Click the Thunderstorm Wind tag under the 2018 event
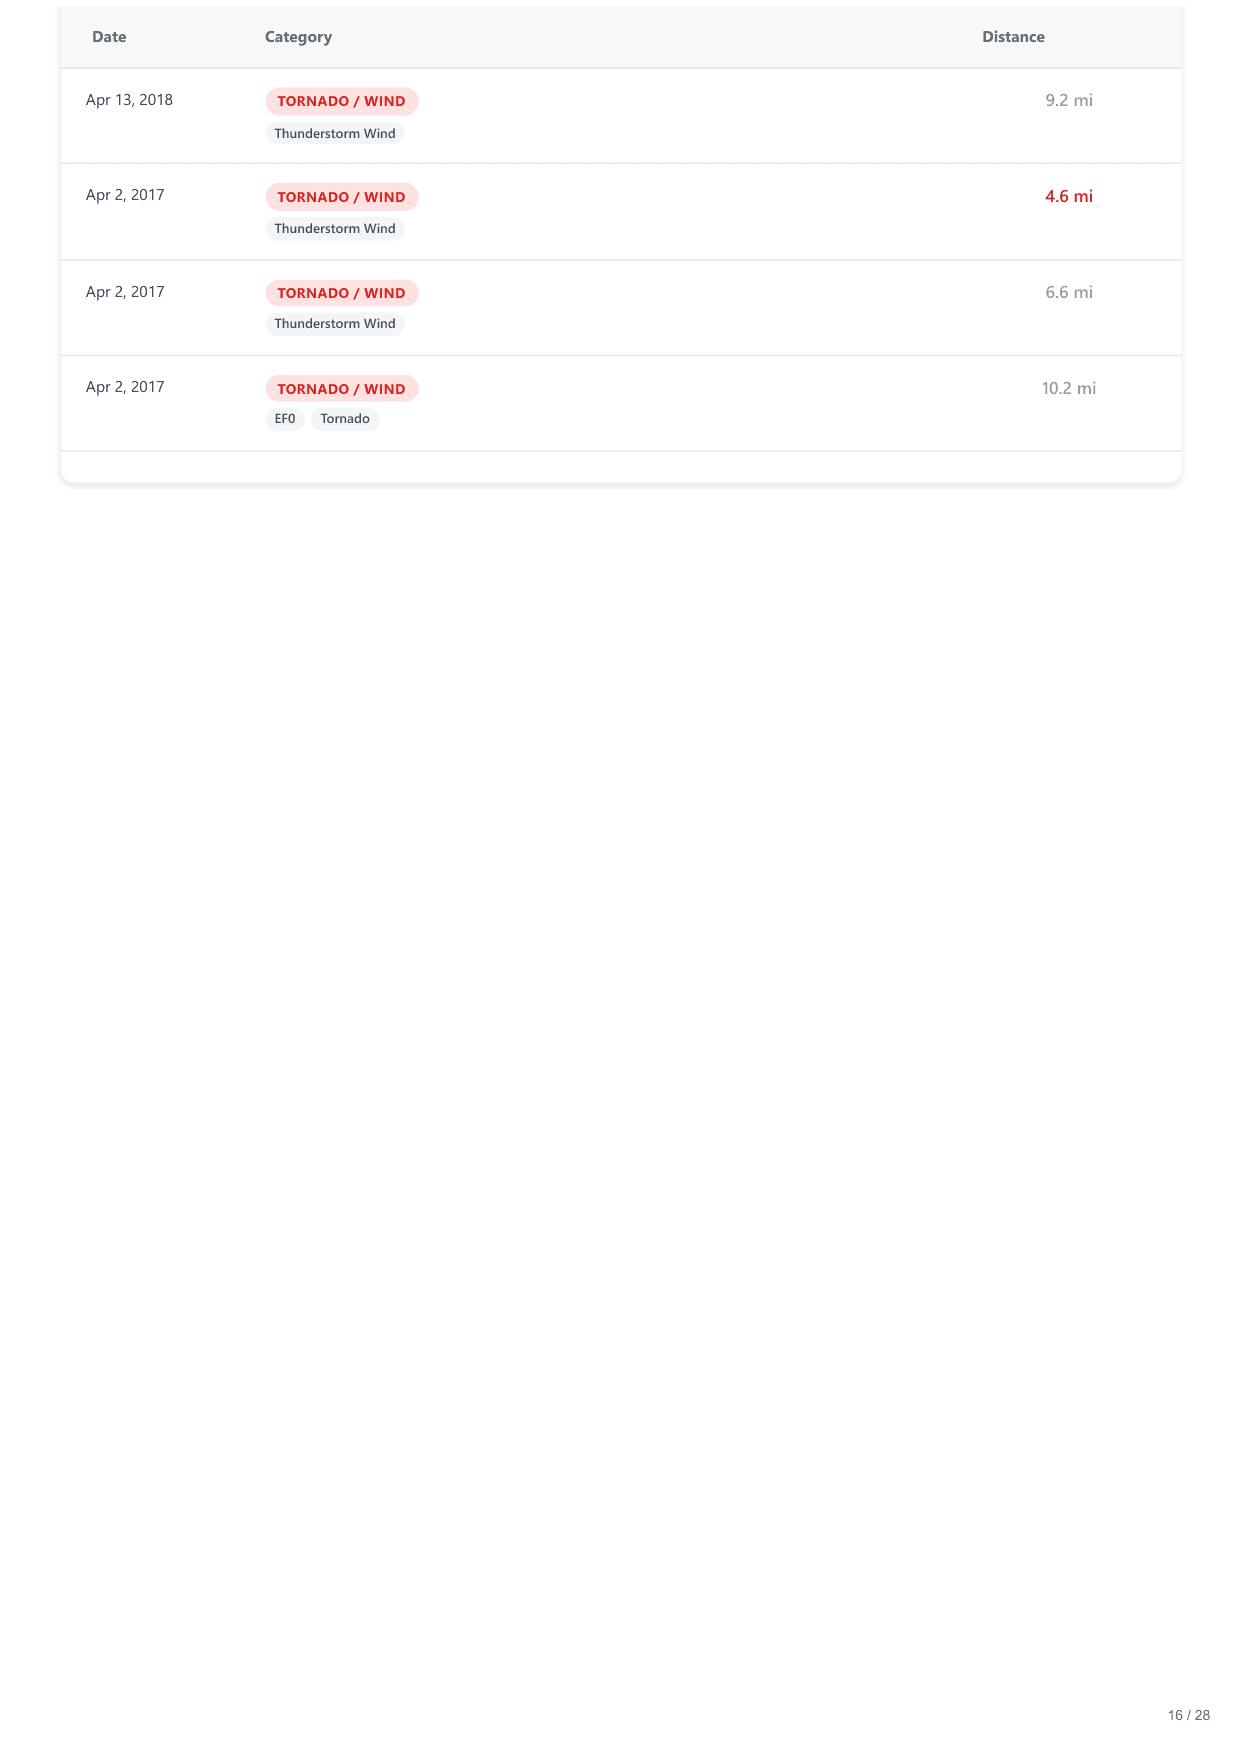Screen dimensions: 1242x1754 click(x=335, y=133)
